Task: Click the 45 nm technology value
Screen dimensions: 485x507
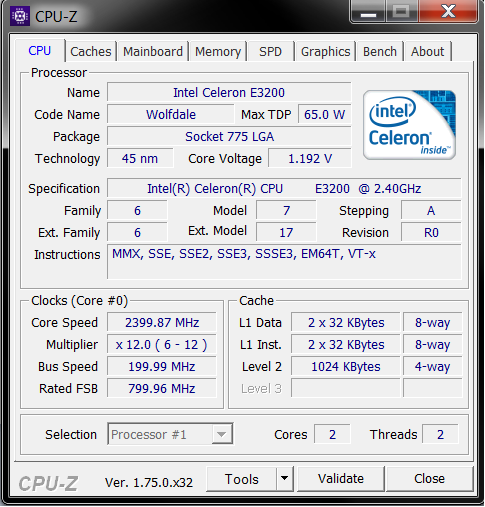Action: tap(140, 158)
